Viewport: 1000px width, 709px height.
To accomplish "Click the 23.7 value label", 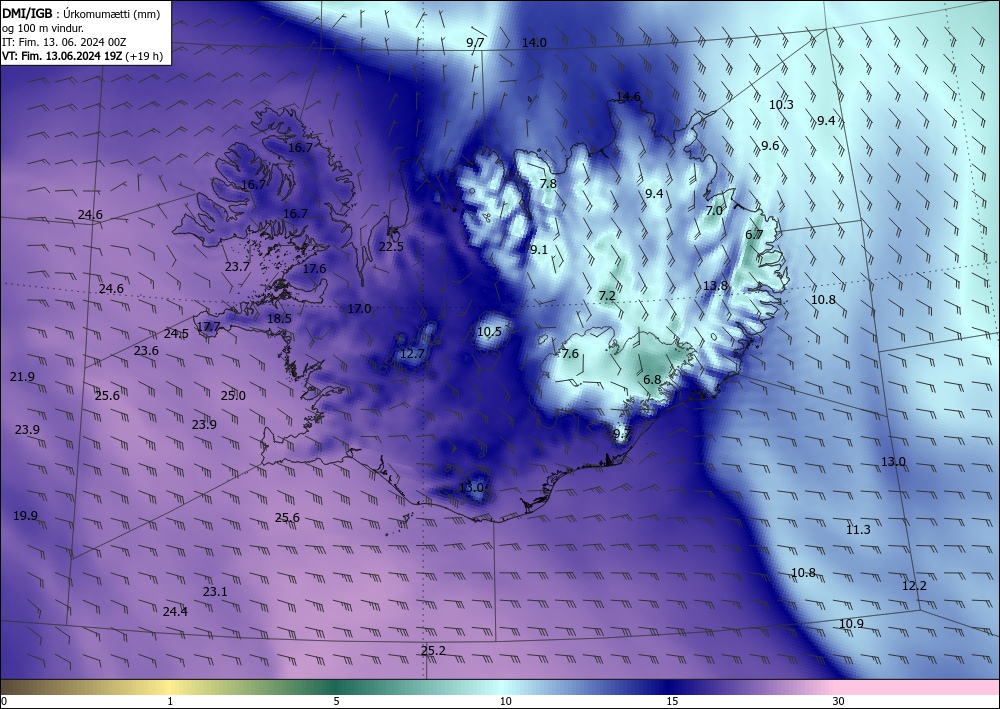I will (237, 267).
